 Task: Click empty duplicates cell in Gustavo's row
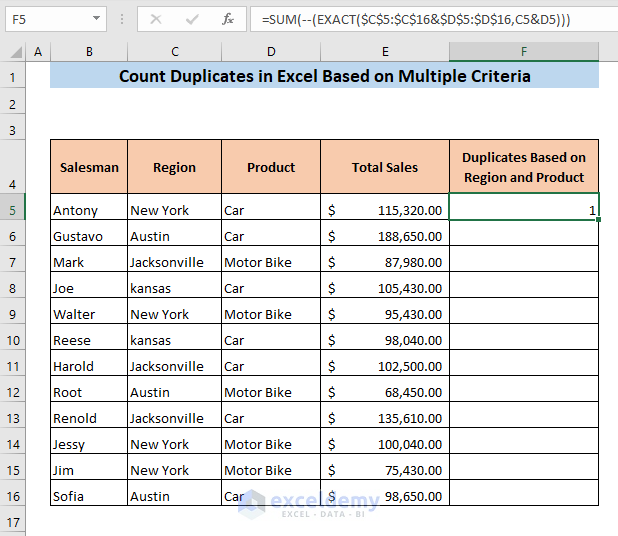click(x=524, y=233)
